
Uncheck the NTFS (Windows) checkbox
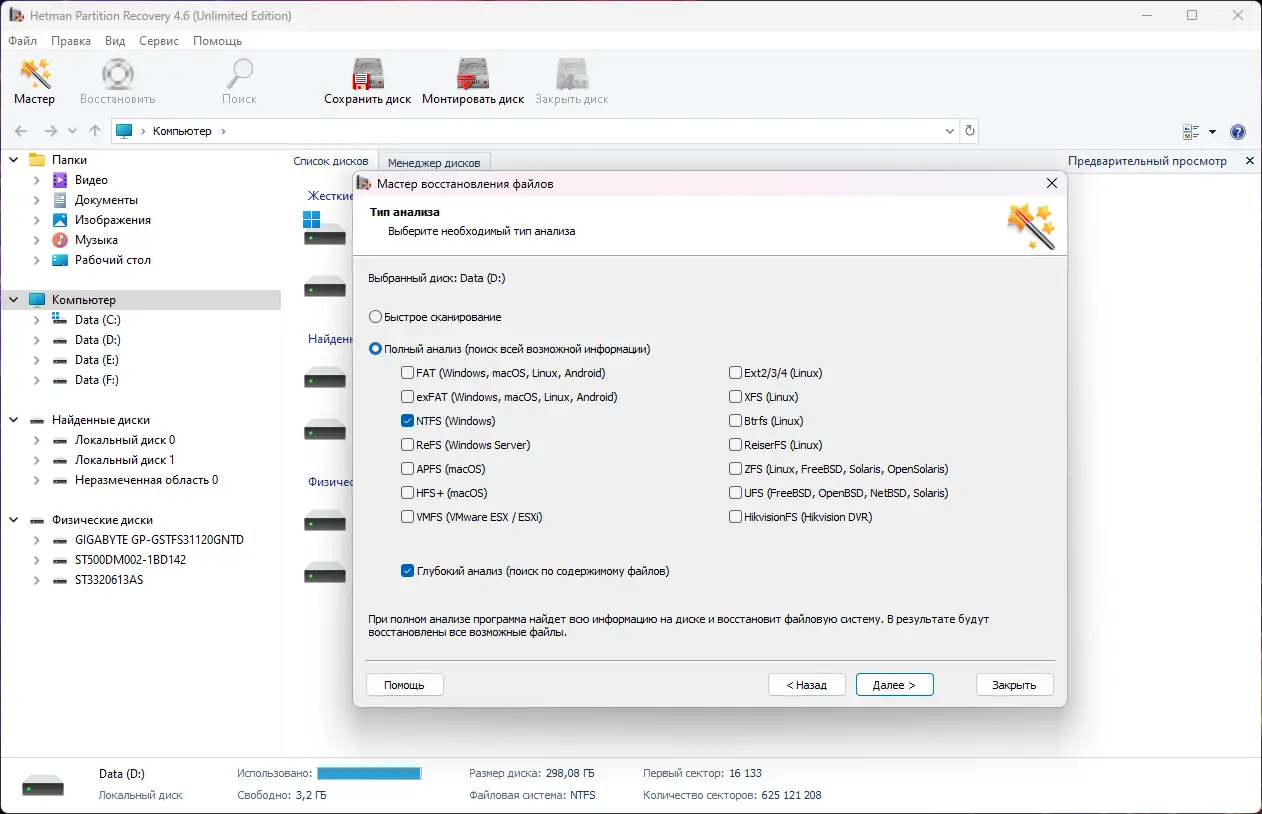click(x=407, y=421)
